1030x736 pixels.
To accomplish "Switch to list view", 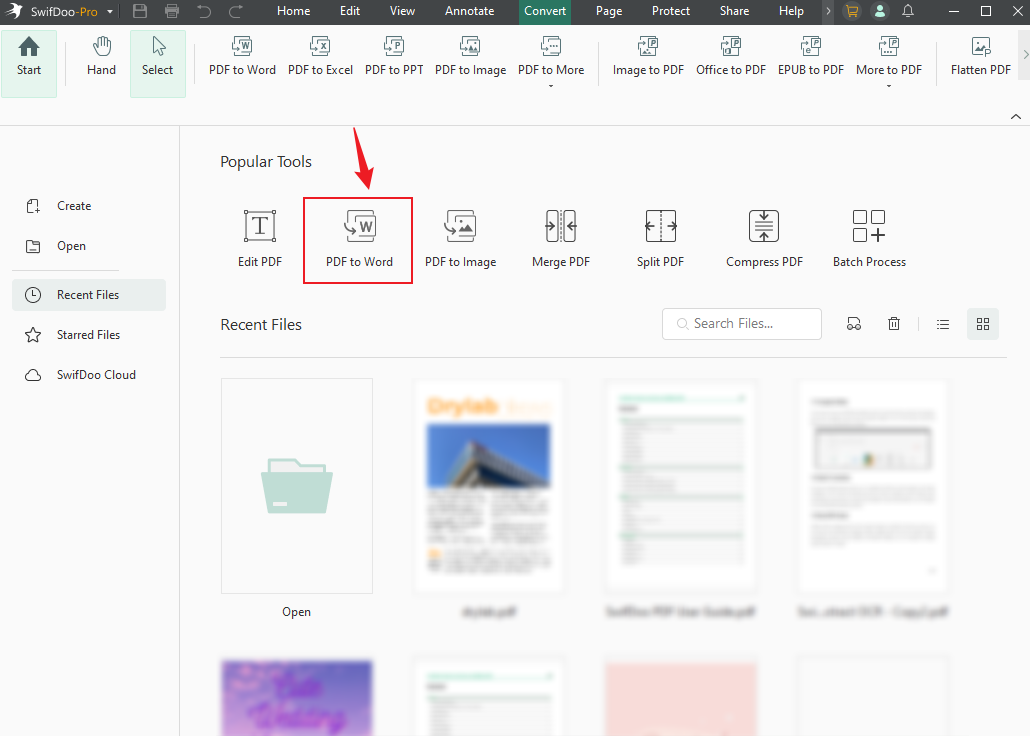I will (x=943, y=324).
